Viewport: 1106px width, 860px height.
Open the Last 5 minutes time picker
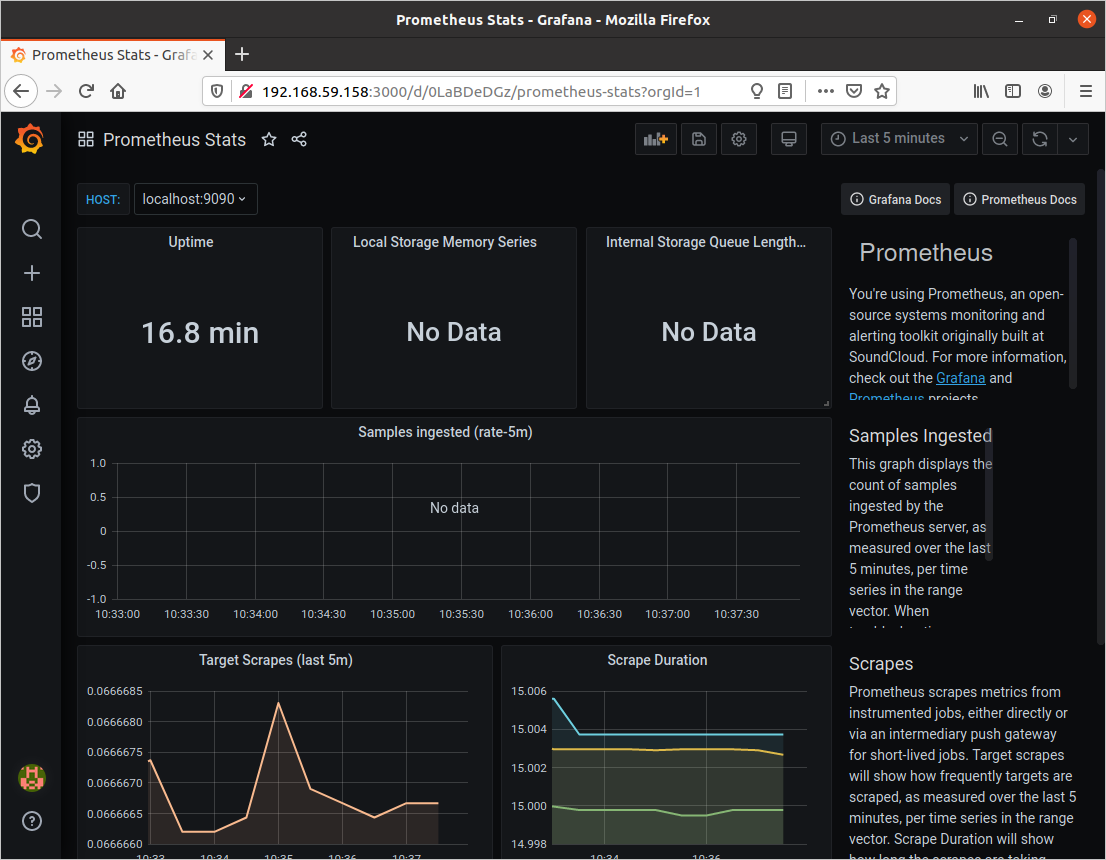(899, 139)
